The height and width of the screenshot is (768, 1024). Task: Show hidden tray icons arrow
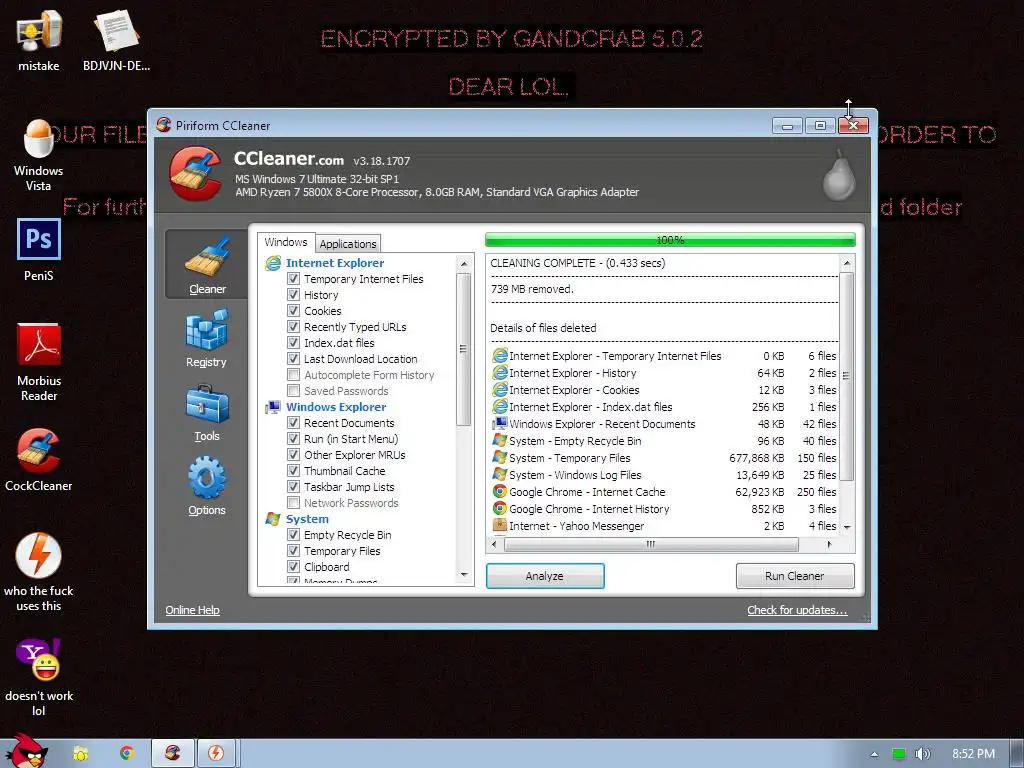pos(874,754)
